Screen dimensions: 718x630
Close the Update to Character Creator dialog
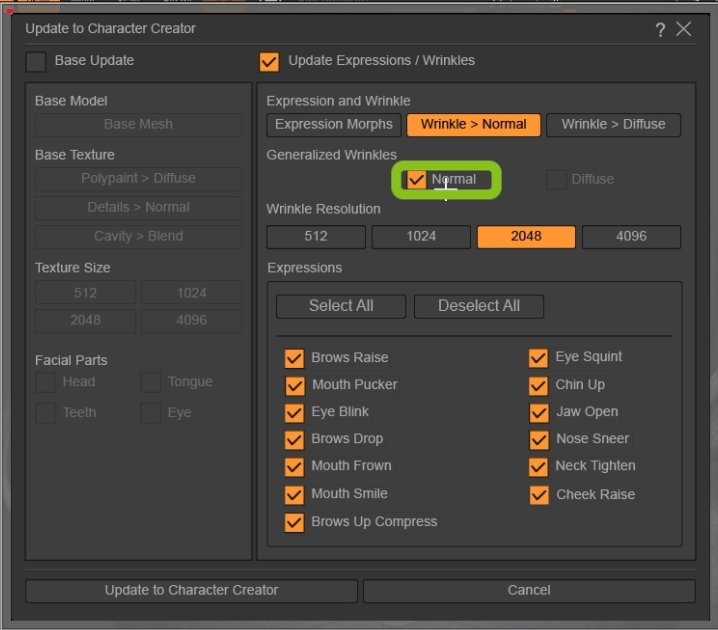684,29
